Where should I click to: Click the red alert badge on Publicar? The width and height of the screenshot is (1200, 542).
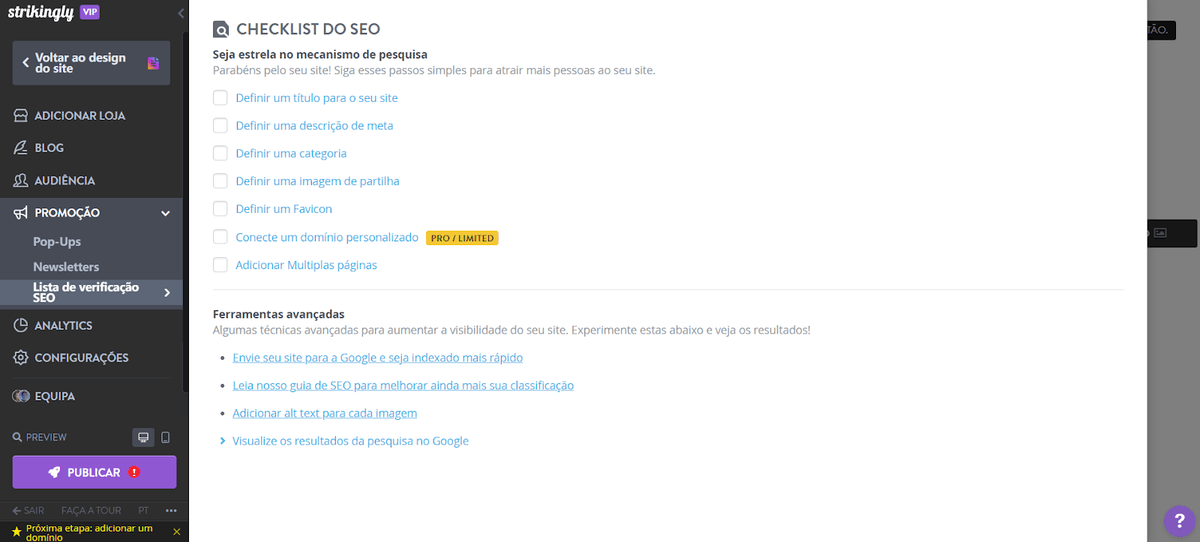[x=133, y=472]
